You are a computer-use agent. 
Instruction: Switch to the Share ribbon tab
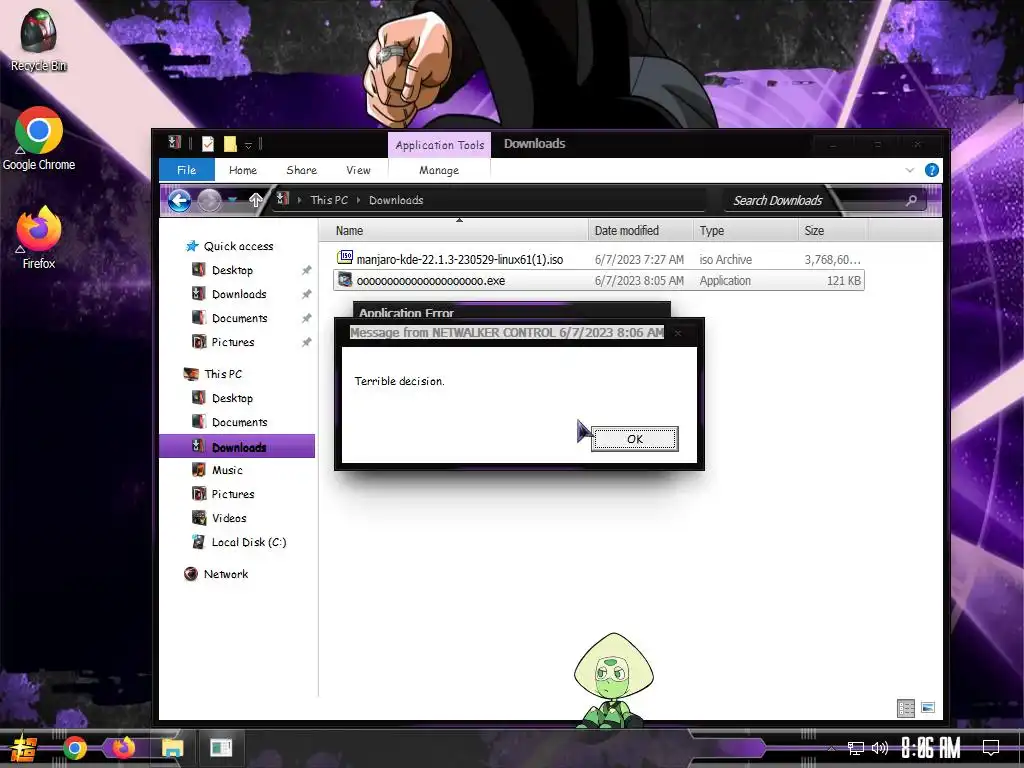coord(302,170)
